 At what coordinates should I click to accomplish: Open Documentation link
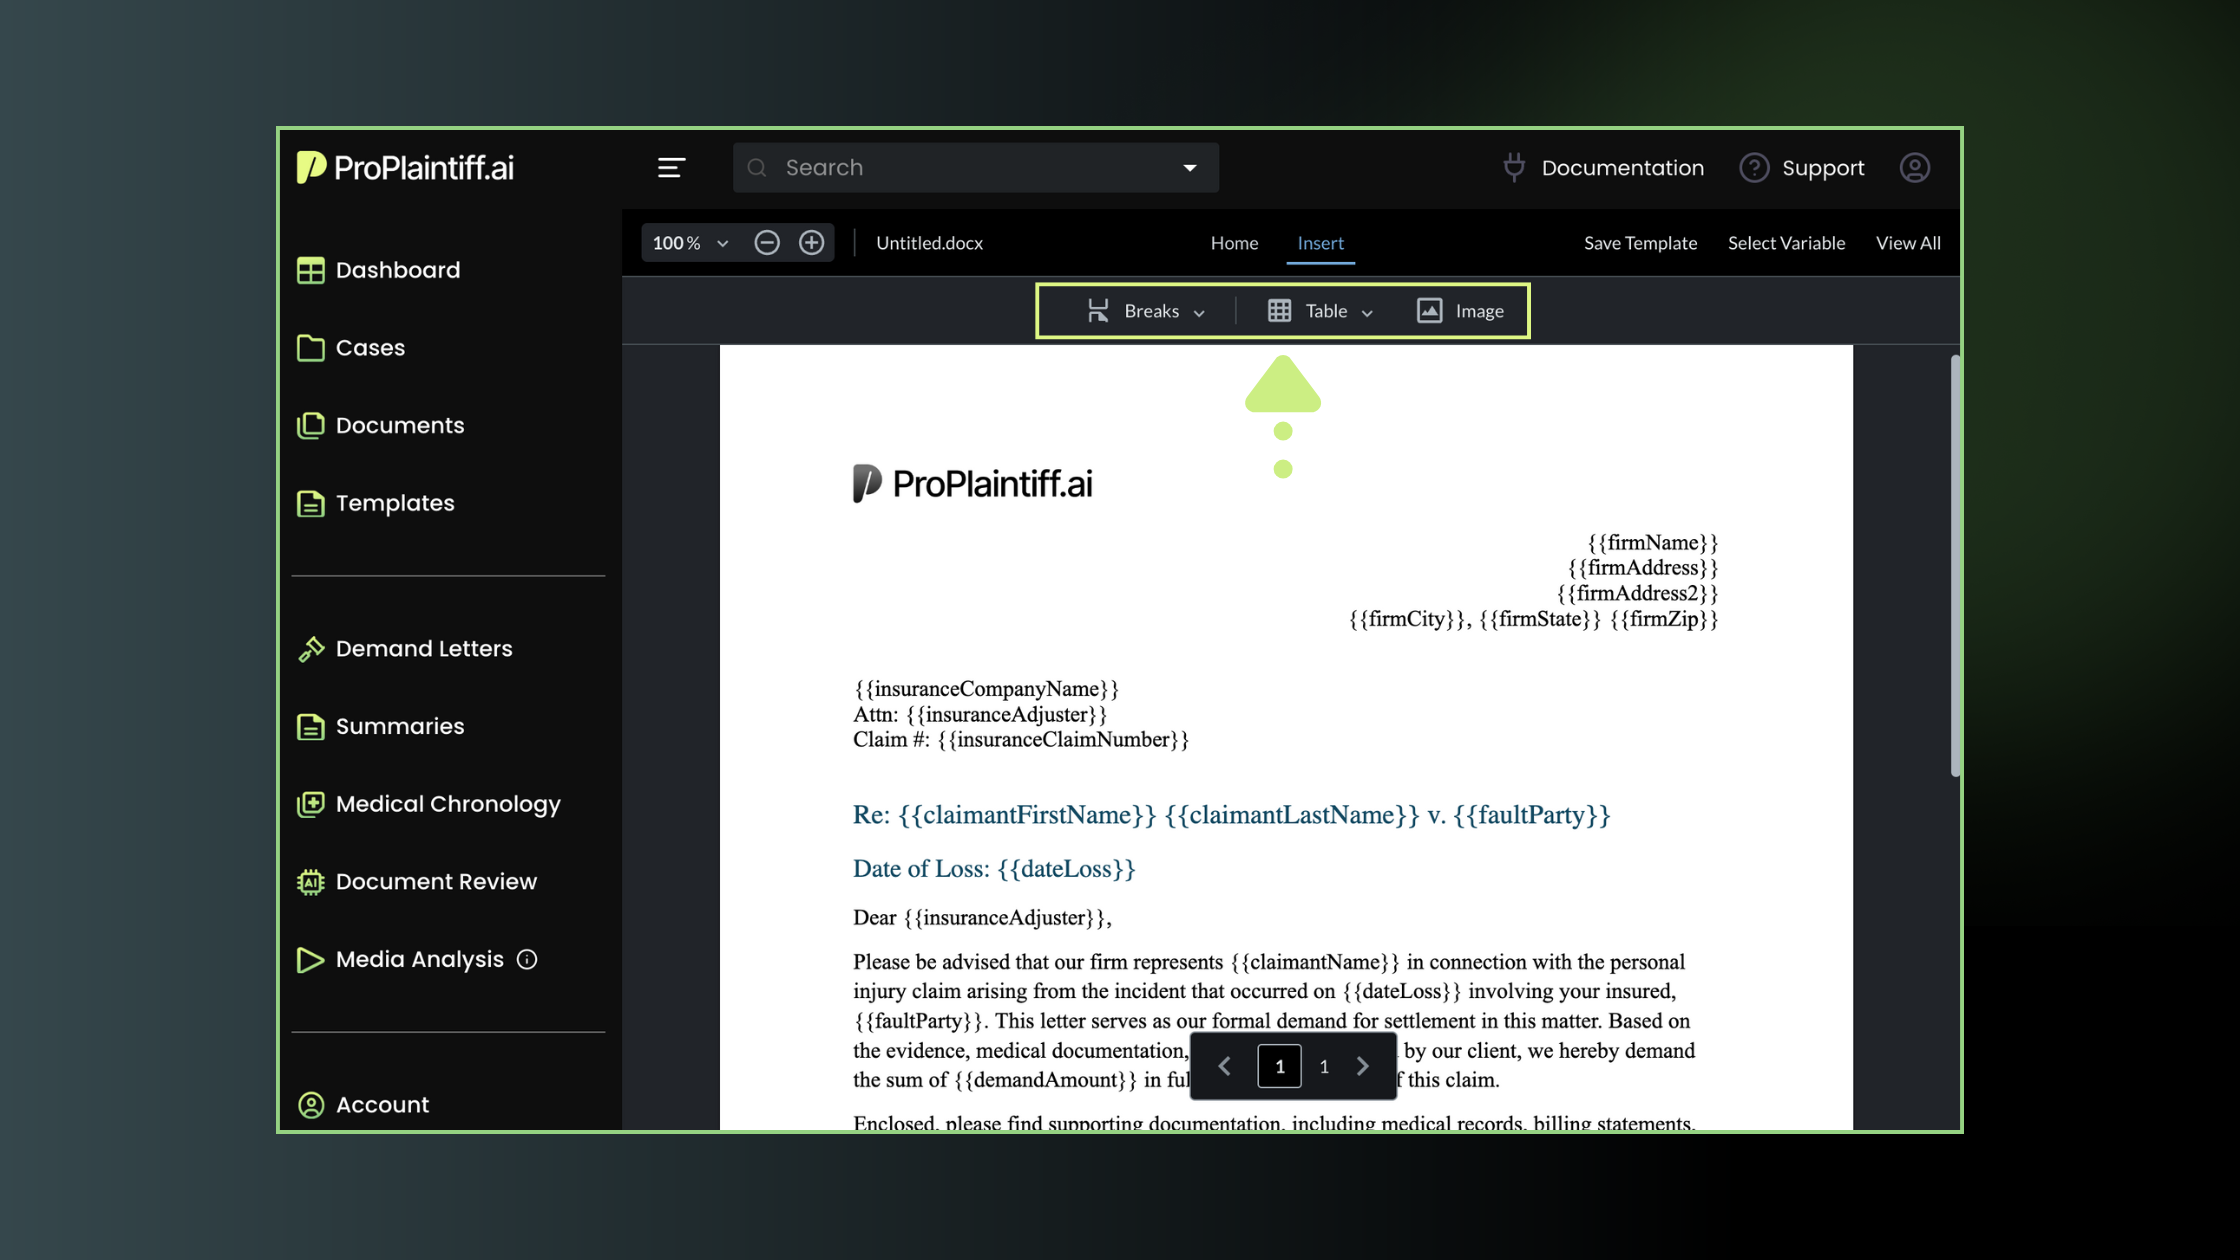coord(1622,168)
